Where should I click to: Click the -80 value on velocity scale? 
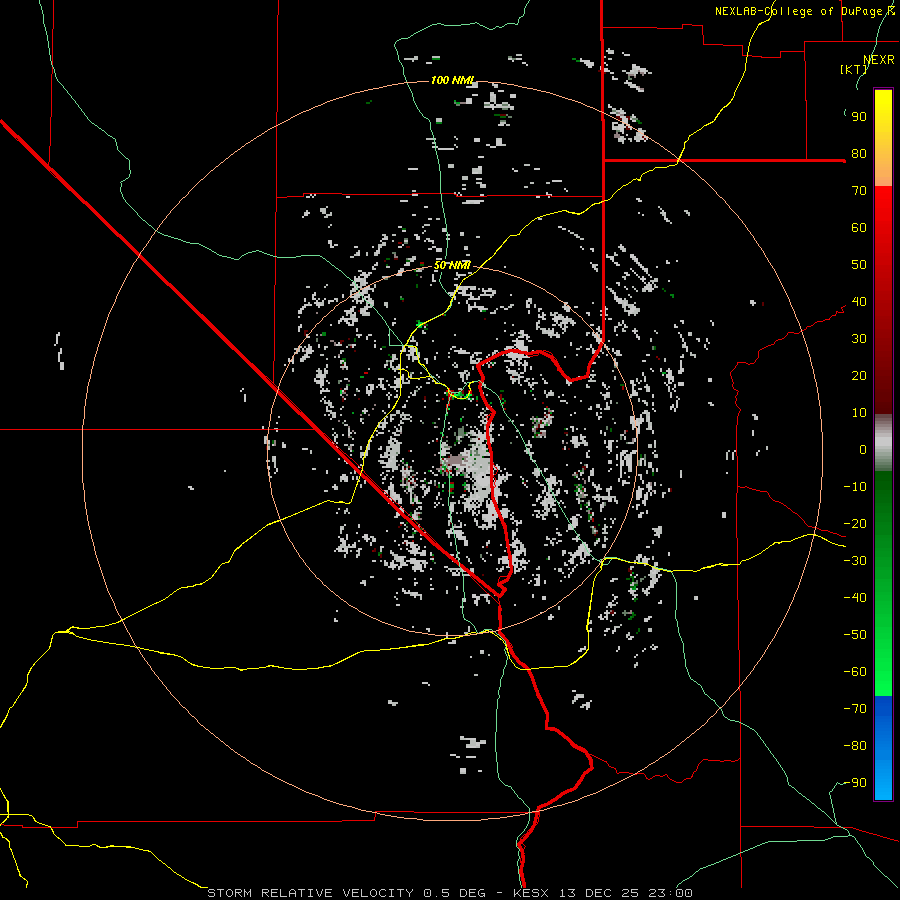[x=855, y=746]
